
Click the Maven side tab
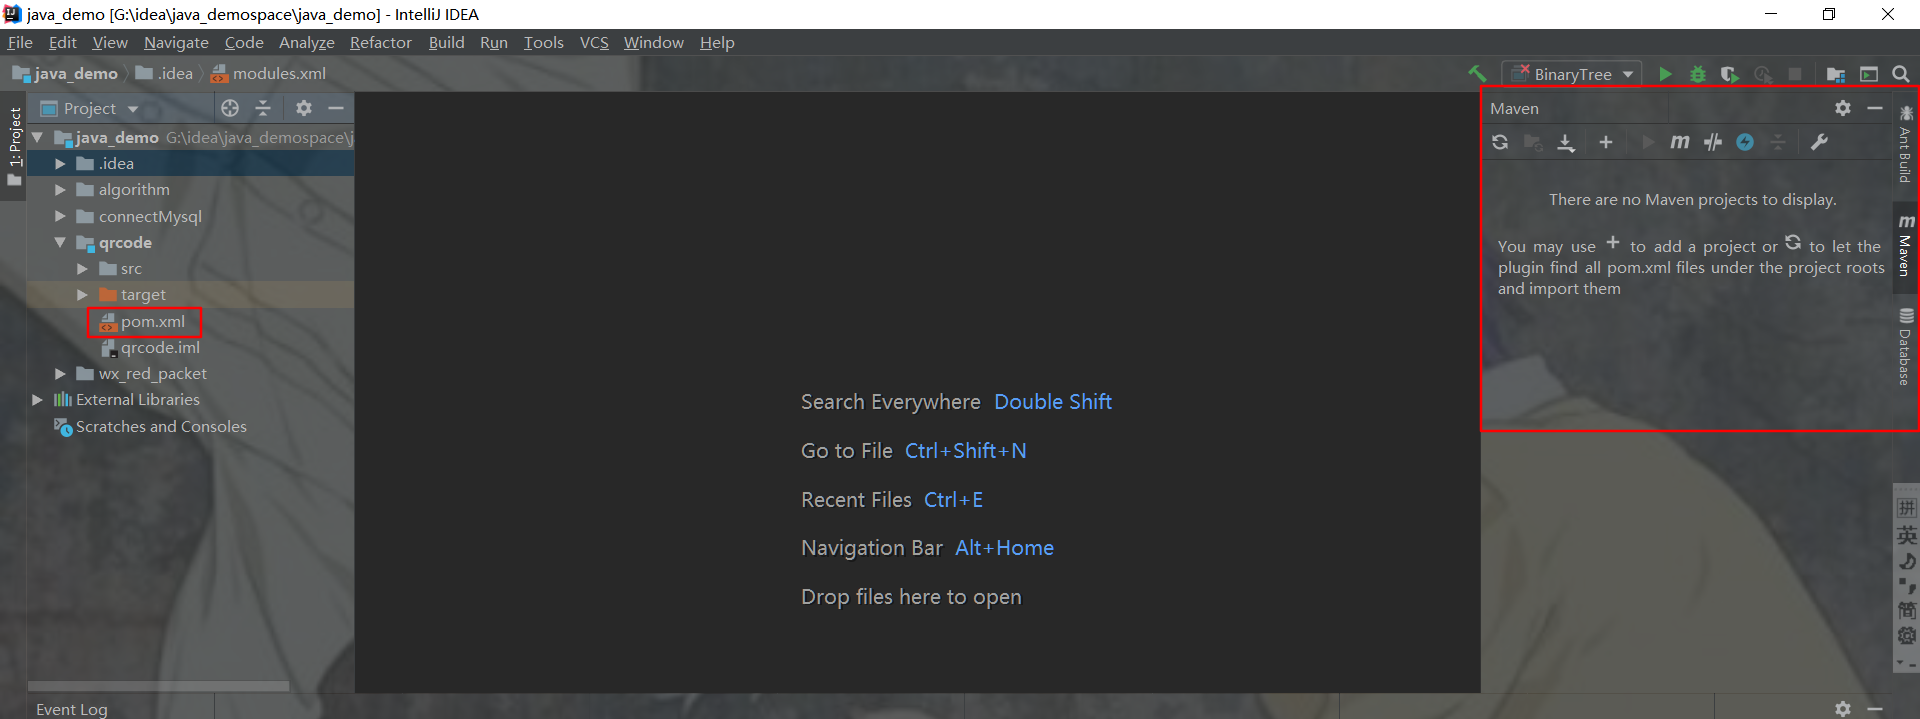(1906, 246)
